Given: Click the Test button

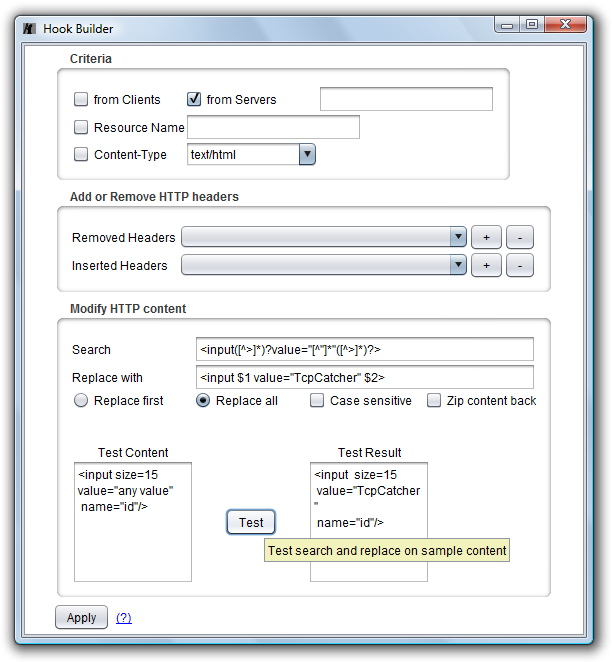Looking at the screenshot, I should pos(251,522).
